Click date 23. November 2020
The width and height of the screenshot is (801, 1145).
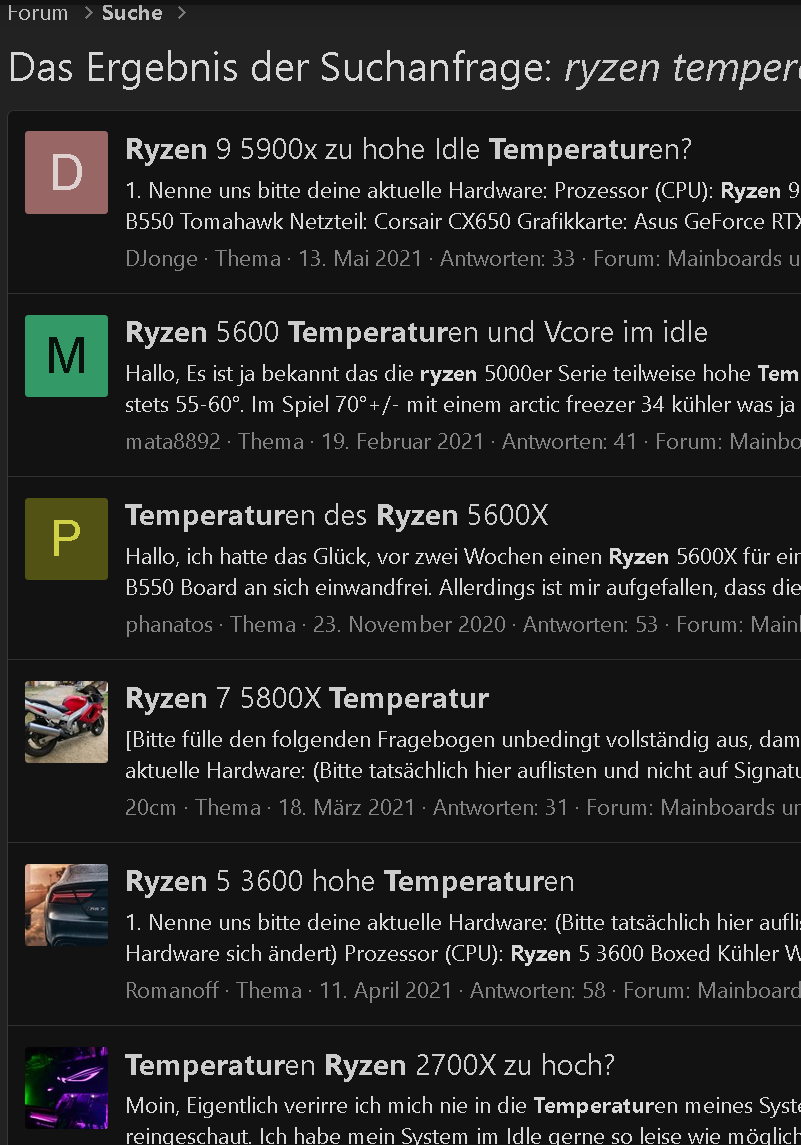click(409, 625)
